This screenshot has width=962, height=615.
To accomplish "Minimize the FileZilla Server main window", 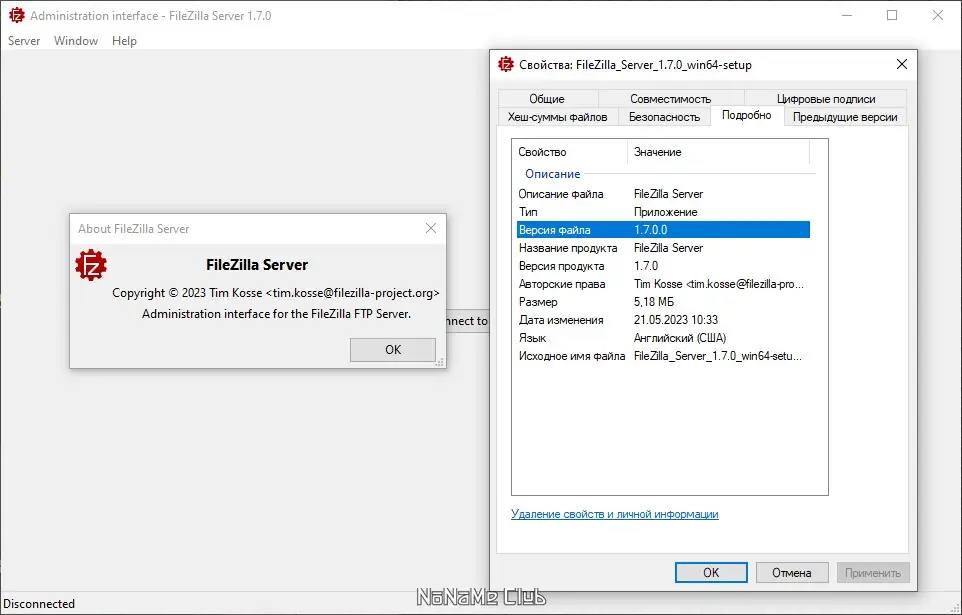I will [847, 15].
